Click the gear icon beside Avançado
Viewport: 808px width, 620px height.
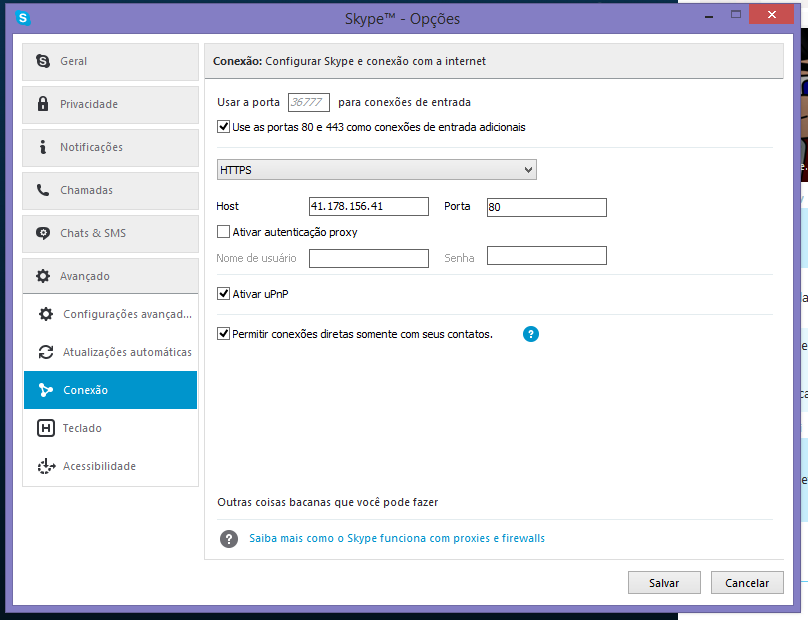pos(43,276)
